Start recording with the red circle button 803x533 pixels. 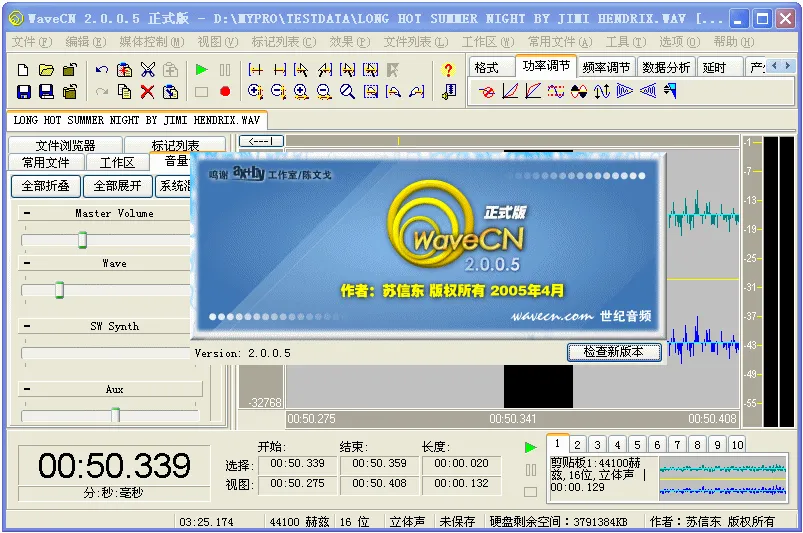(225, 92)
